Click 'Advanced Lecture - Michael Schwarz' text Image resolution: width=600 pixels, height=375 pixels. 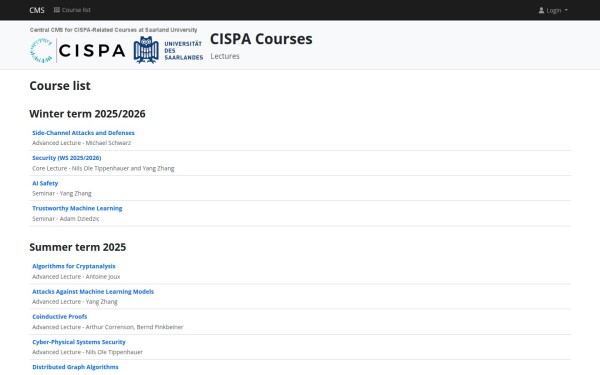tap(82, 143)
